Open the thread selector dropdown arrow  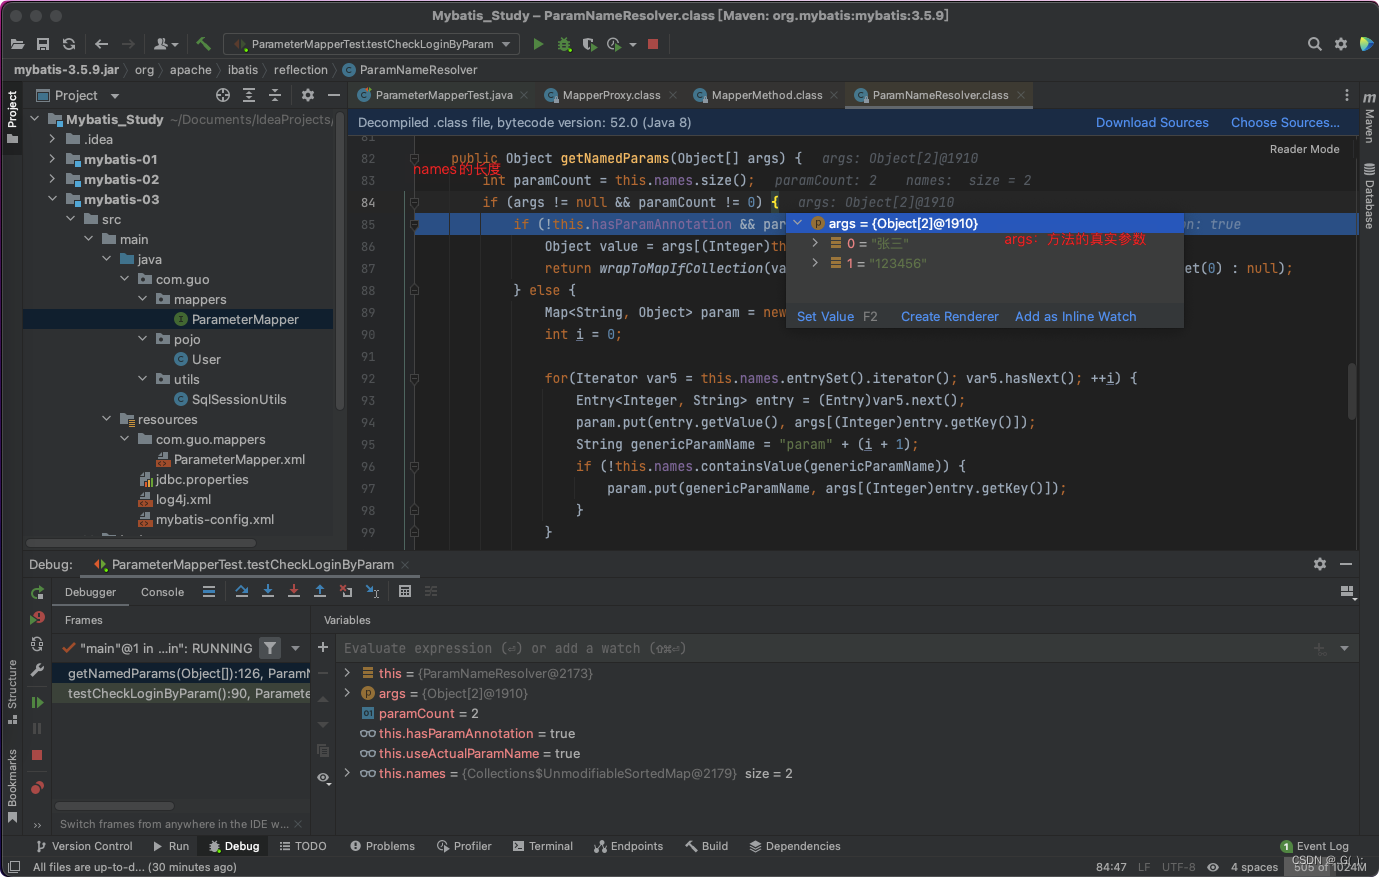coord(296,648)
